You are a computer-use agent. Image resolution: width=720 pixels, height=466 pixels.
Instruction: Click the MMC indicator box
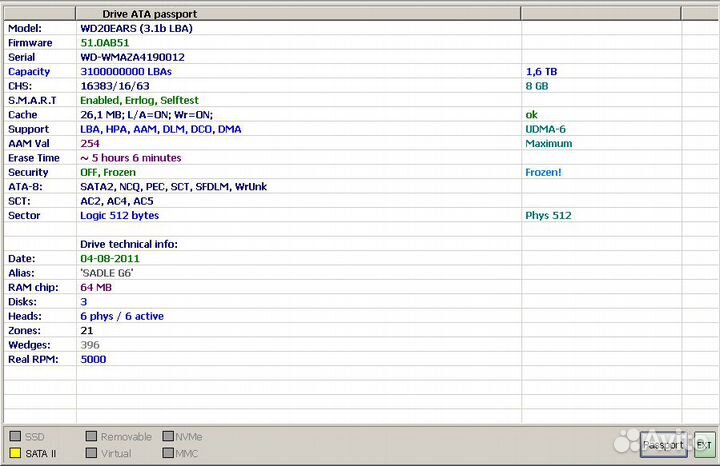tap(168, 453)
